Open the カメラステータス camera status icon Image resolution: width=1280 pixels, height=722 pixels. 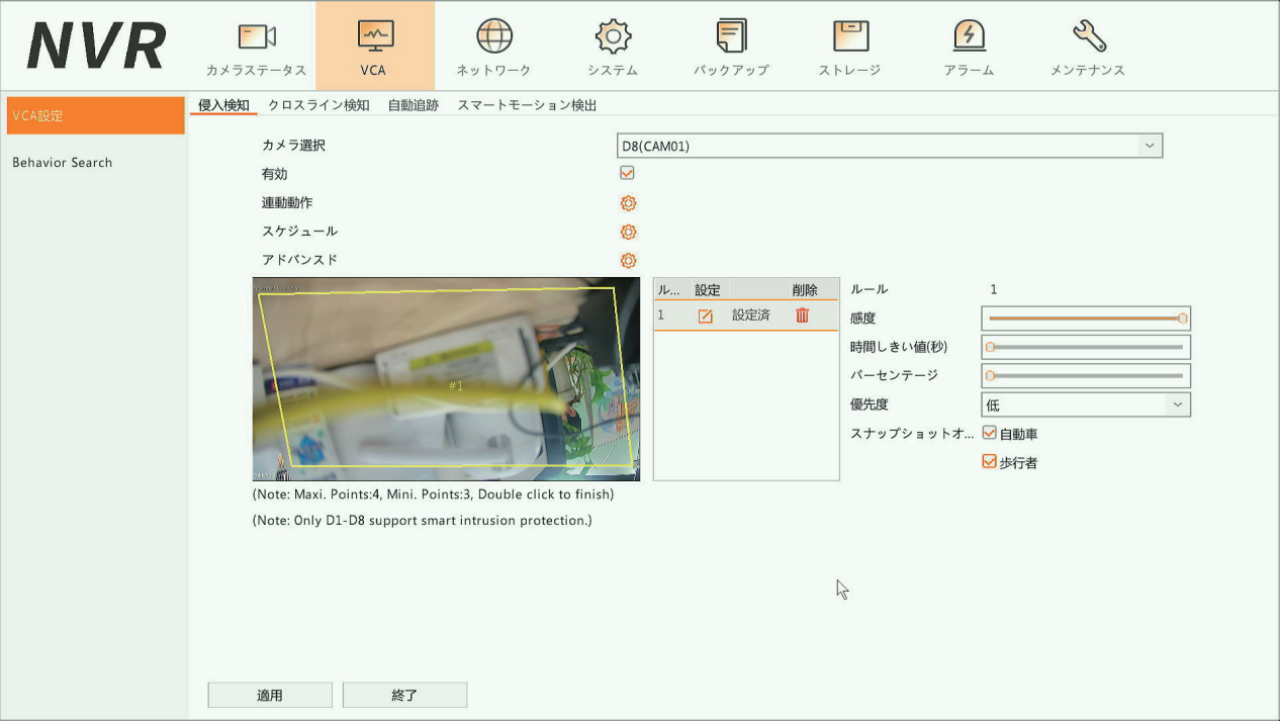point(256,38)
